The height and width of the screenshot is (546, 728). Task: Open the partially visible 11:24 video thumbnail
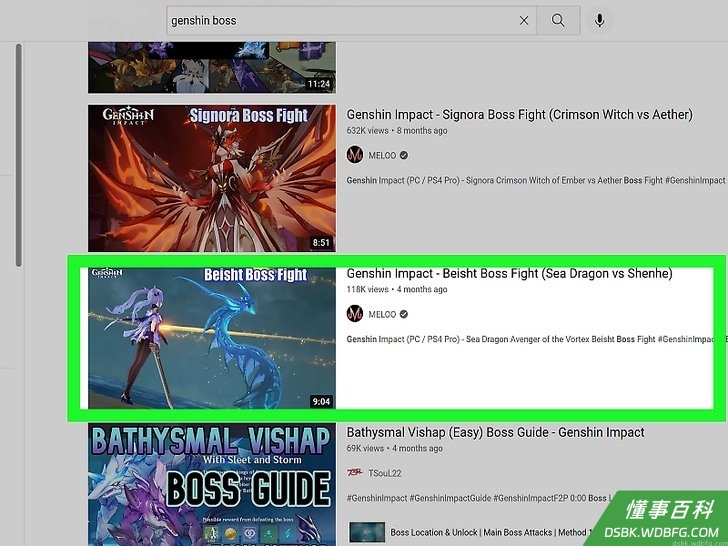tap(212, 68)
